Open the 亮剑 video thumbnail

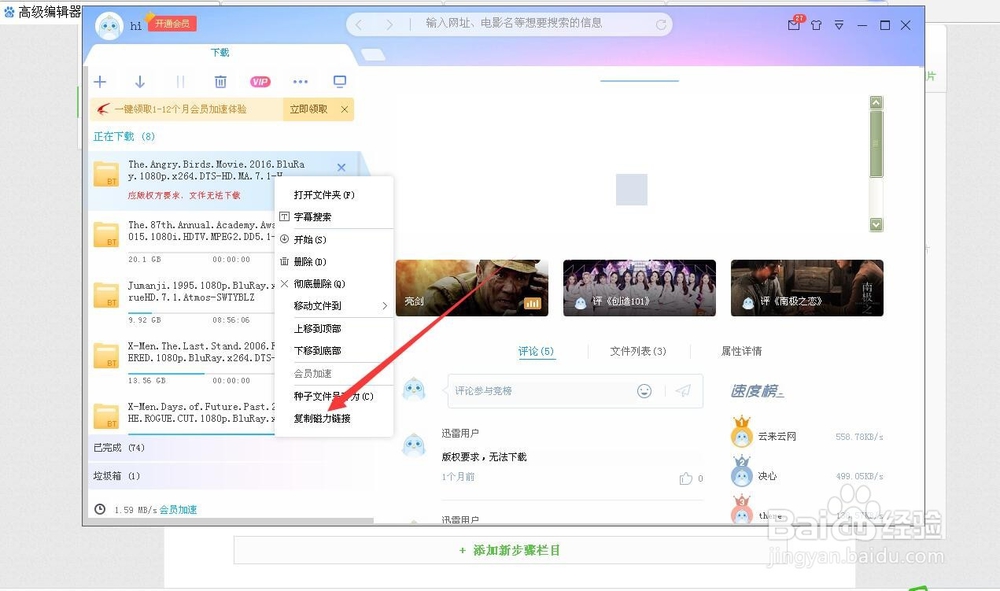pos(472,288)
